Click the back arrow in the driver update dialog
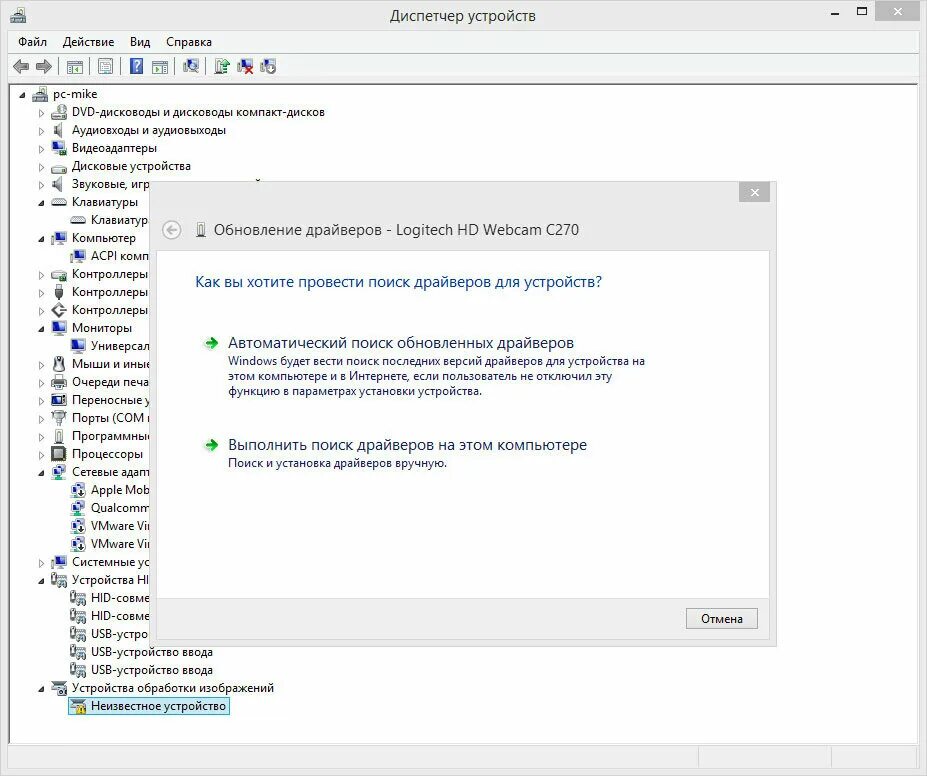Screen dimensions: 927x776 point(172,230)
